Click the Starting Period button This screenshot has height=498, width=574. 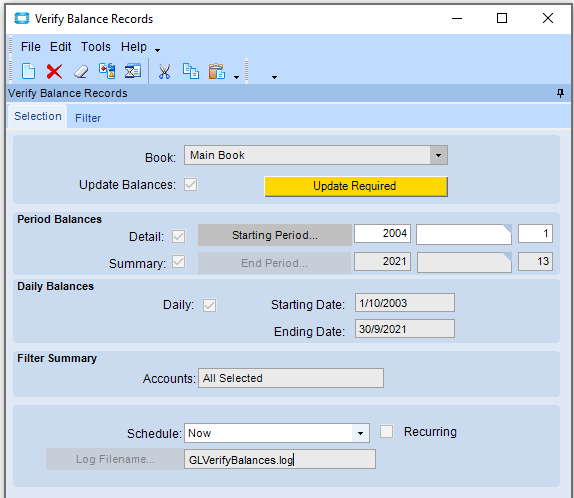(275, 235)
